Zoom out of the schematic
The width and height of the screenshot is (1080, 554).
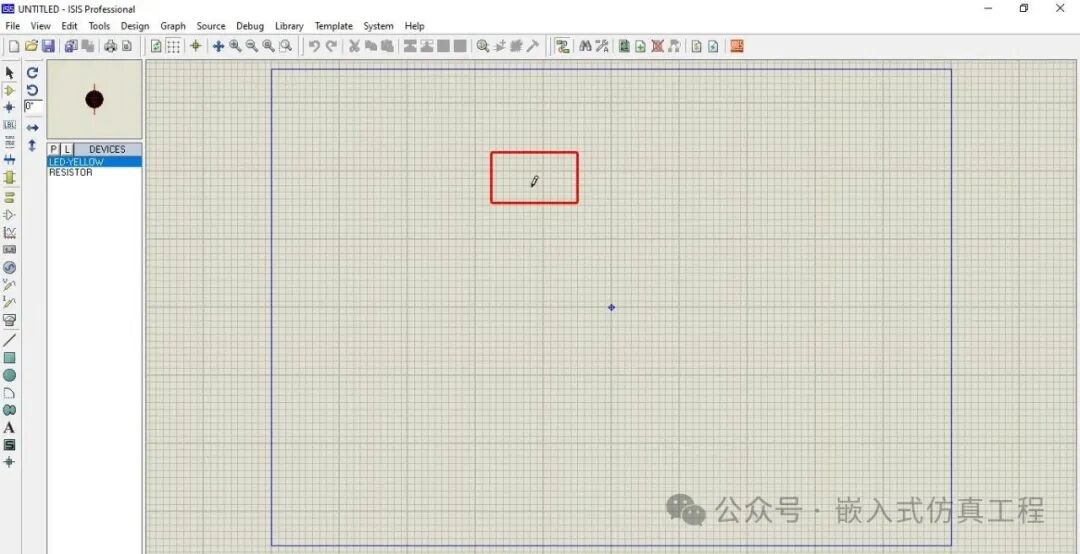click(x=252, y=46)
